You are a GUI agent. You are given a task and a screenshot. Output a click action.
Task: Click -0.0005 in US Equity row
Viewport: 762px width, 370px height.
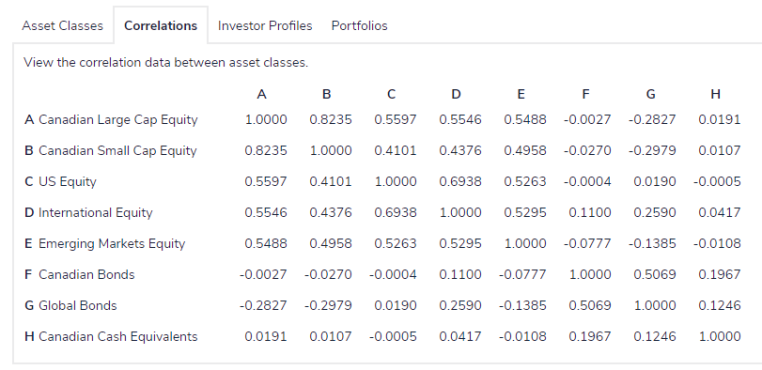(x=717, y=182)
